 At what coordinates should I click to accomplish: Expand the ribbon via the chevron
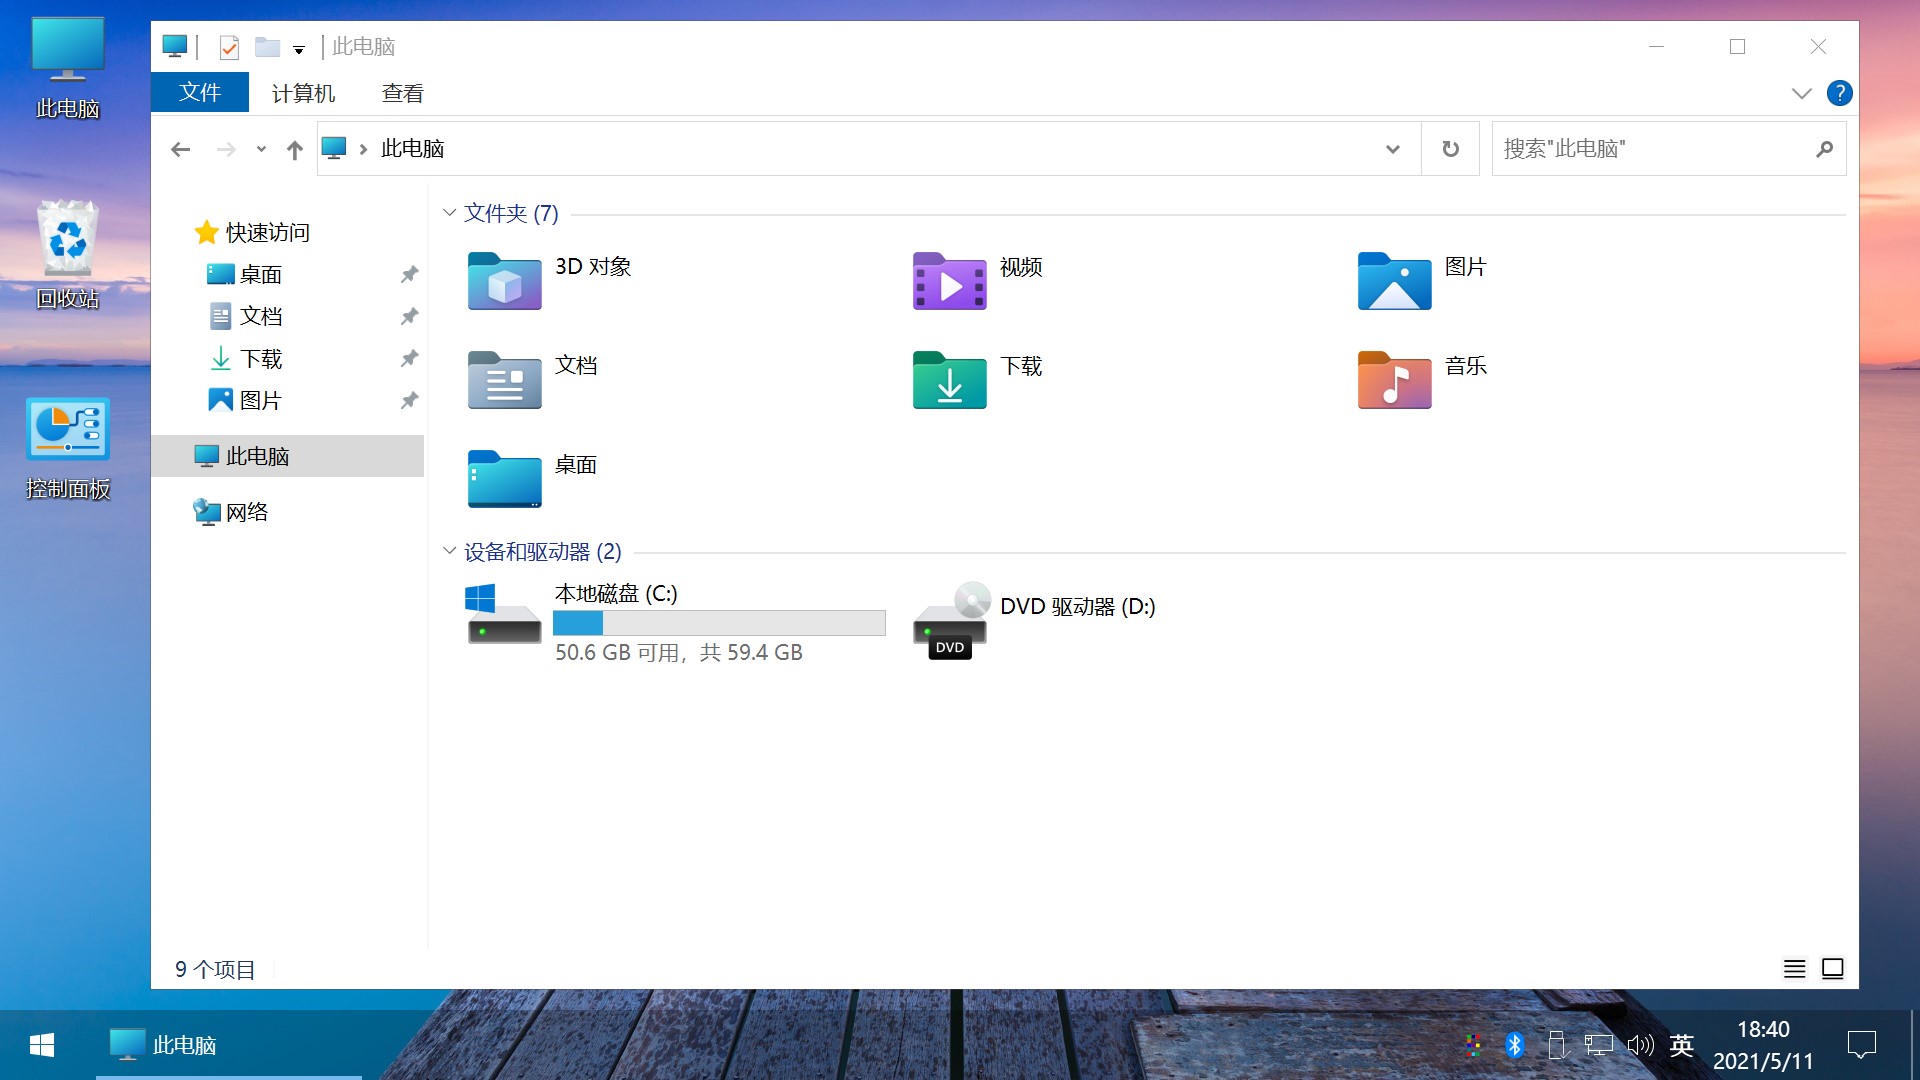click(x=1799, y=93)
